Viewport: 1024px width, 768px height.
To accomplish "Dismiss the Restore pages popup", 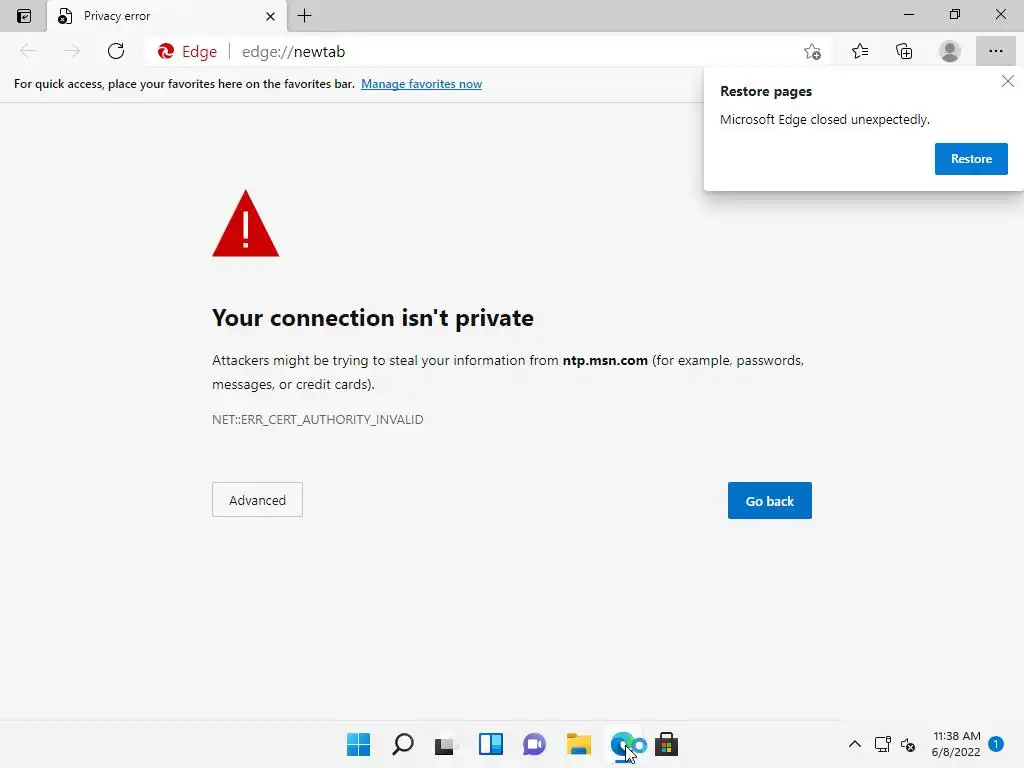I will 1008,81.
